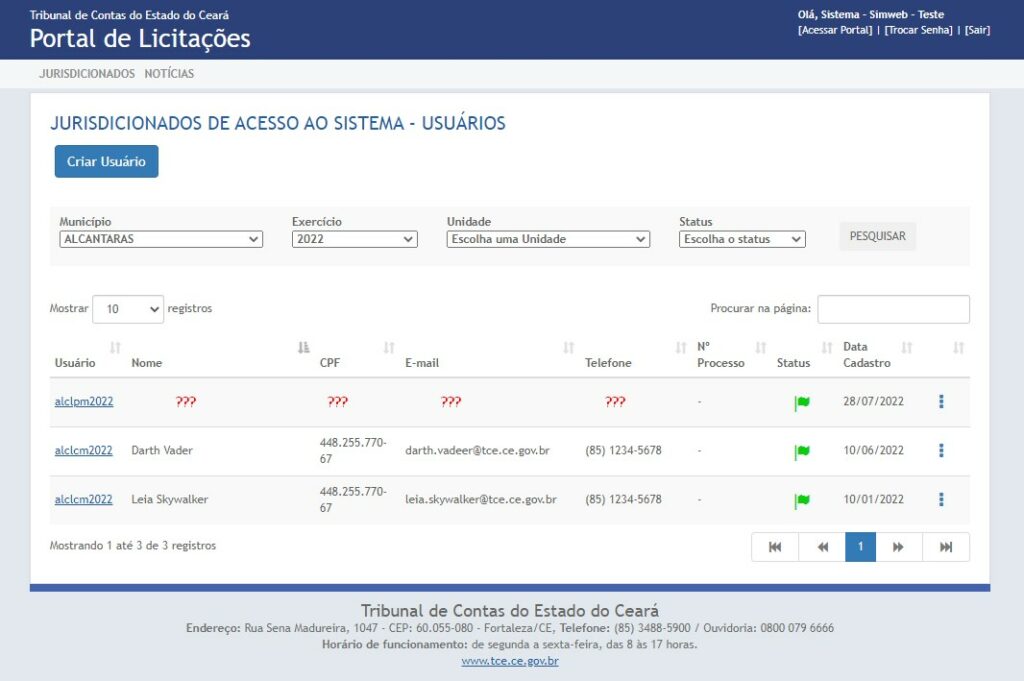
Task: Click the next page arrow in pagination
Action: click(898, 547)
